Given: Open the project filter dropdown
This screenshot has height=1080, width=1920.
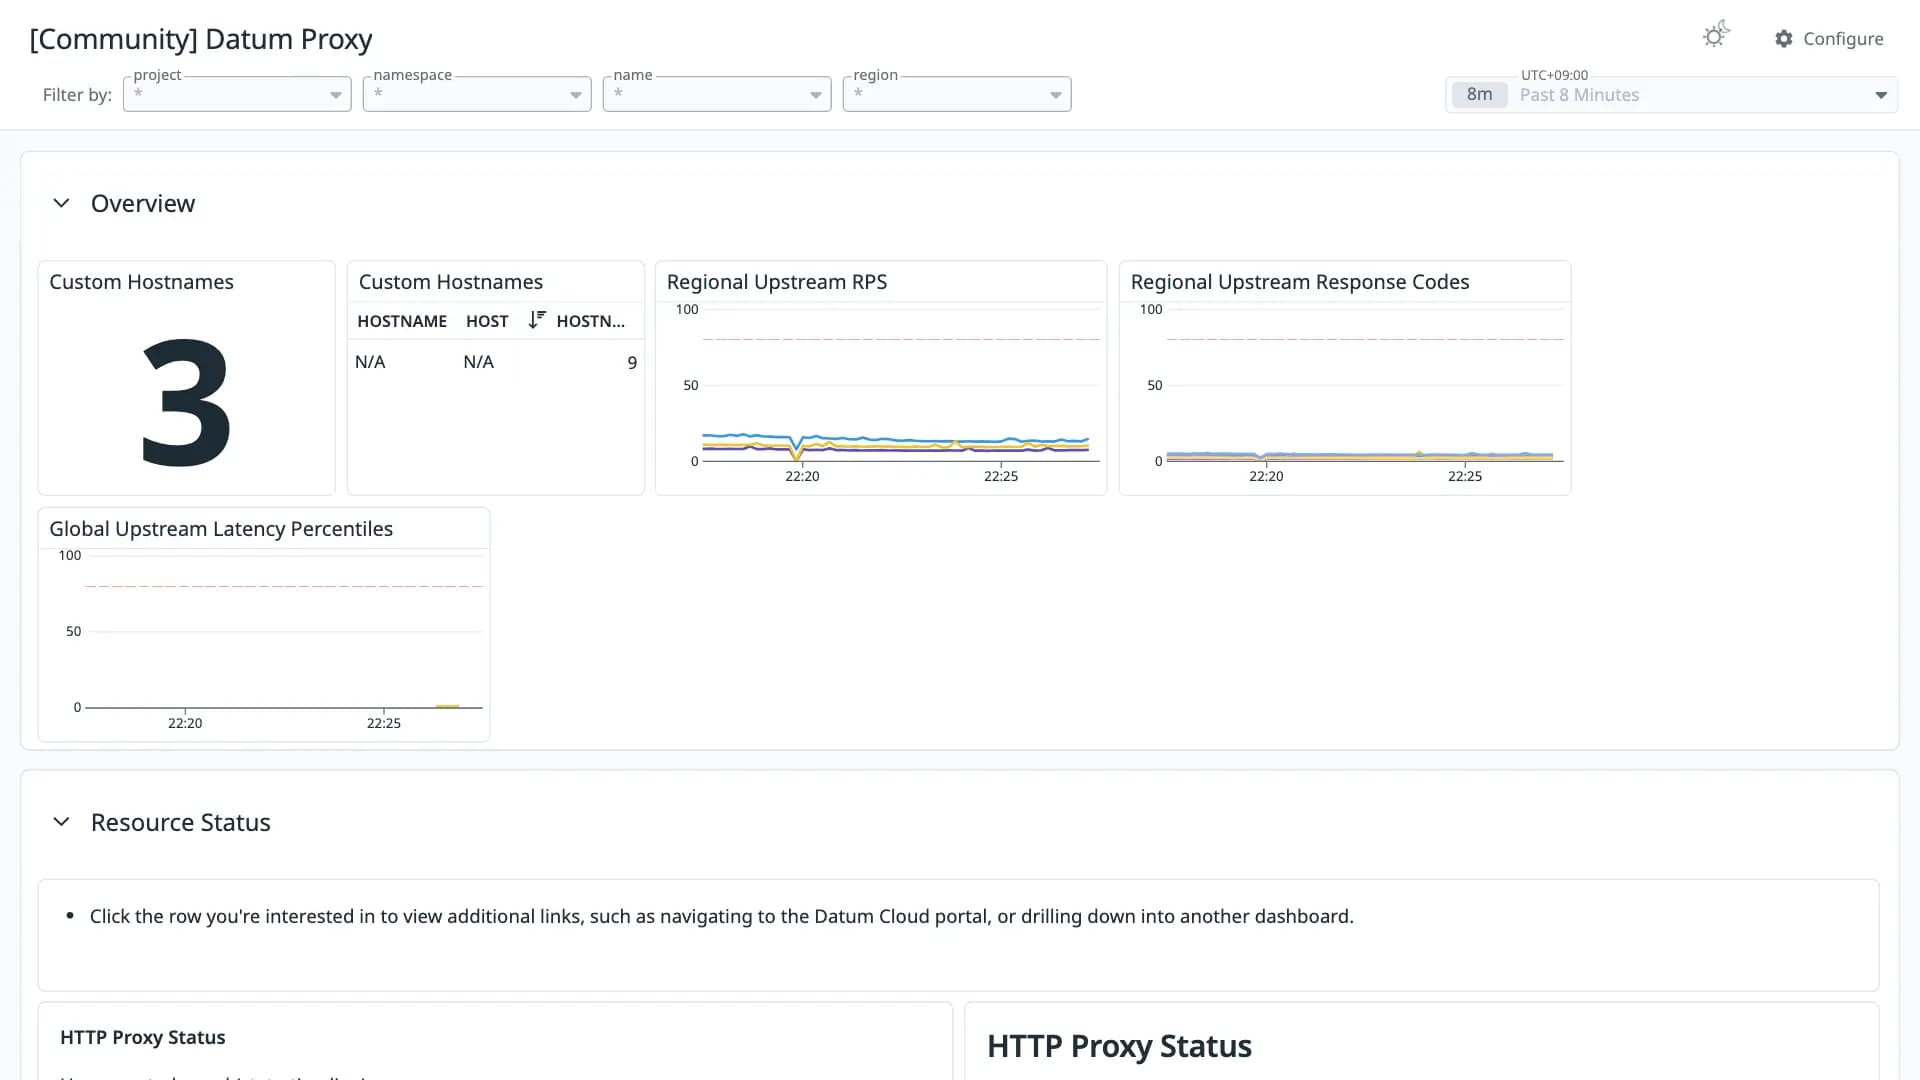Looking at the screenshot, I should pos(237,94).
